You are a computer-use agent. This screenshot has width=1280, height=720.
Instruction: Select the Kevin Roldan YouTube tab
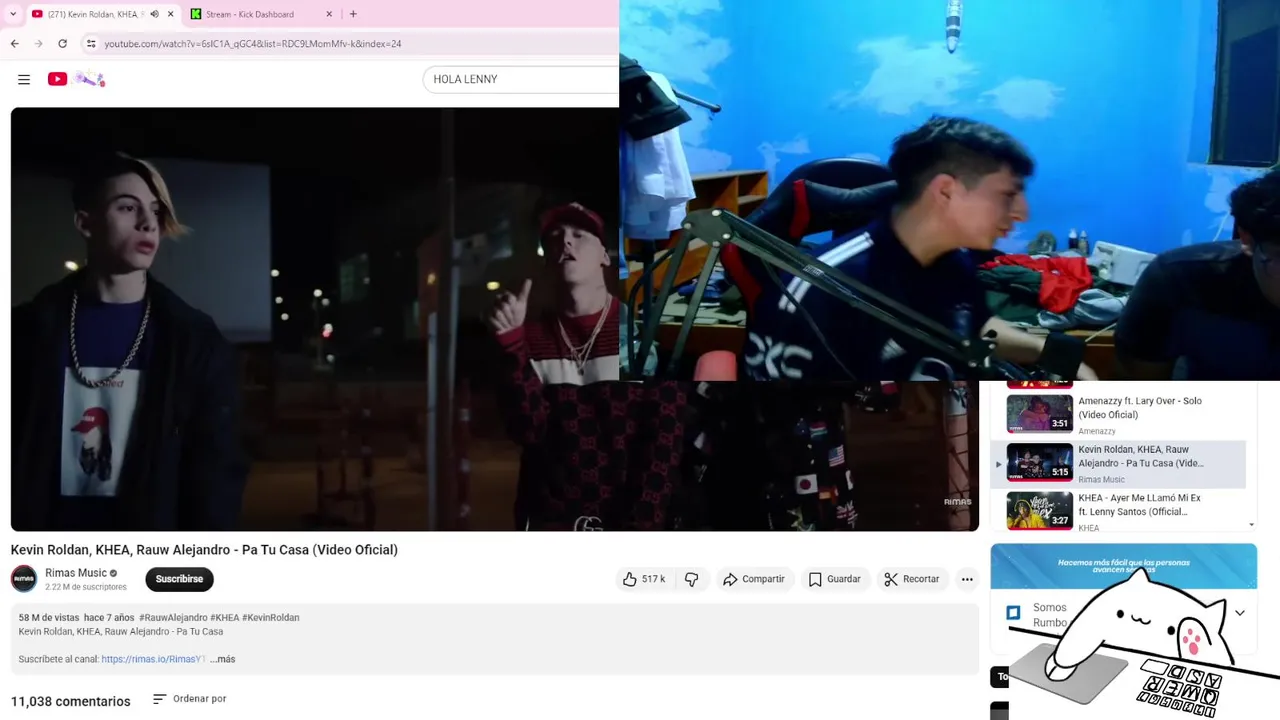102,14
